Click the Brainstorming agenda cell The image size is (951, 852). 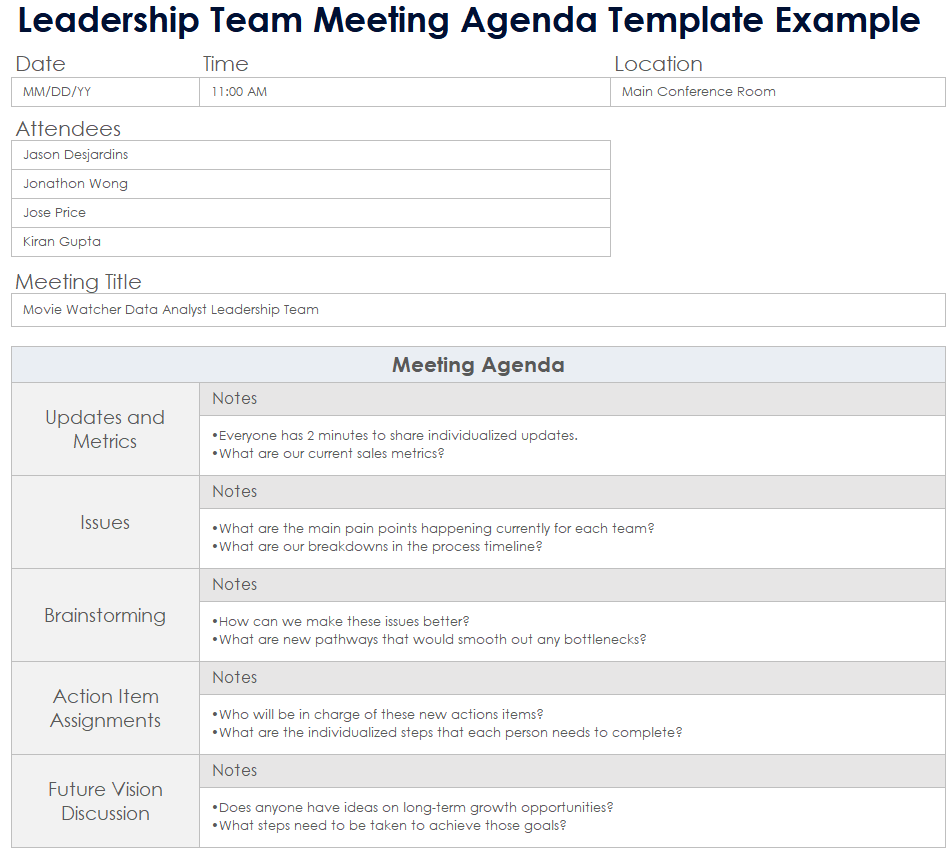(x=105, y=615)
